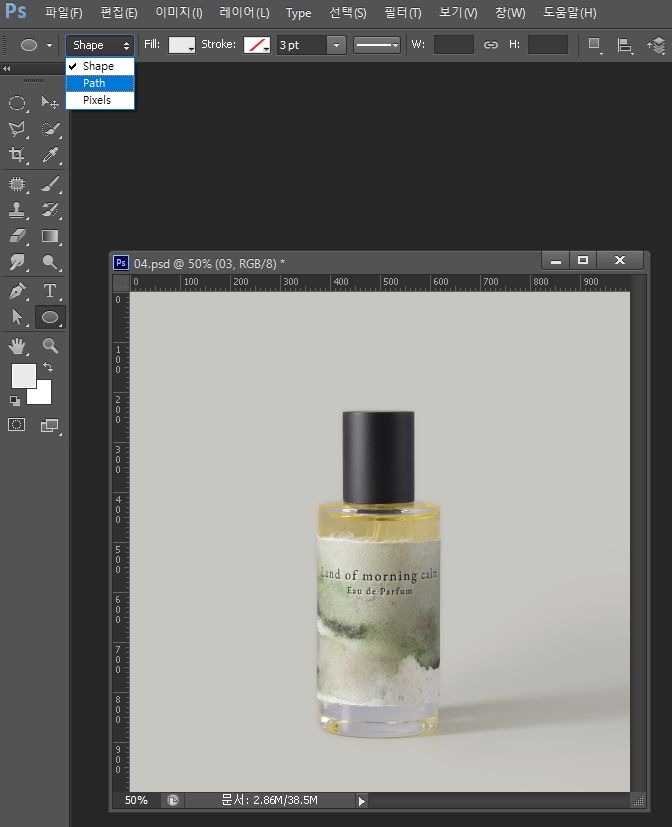Select the Elliptical Marquee tool
The image size is (672, 827).
(17, 102)
